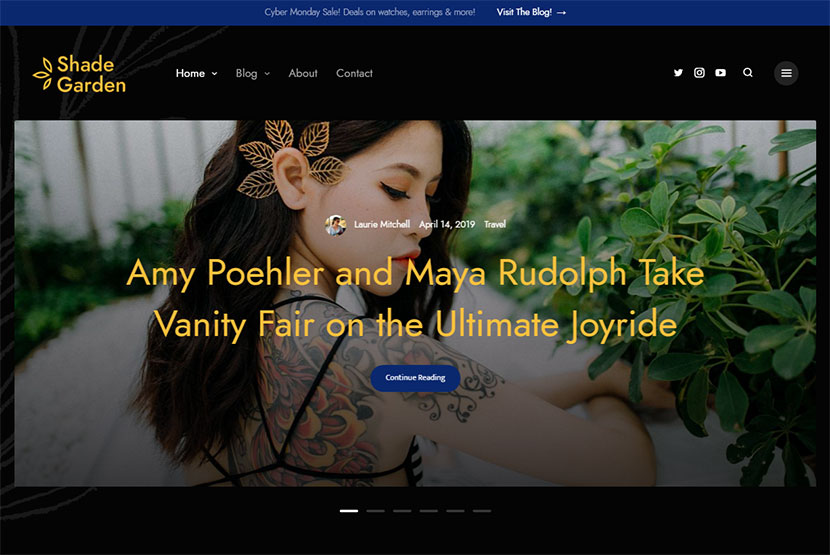Open the YouTube social icon
Screen dimensions: 830x555
[x=720, y=73]
